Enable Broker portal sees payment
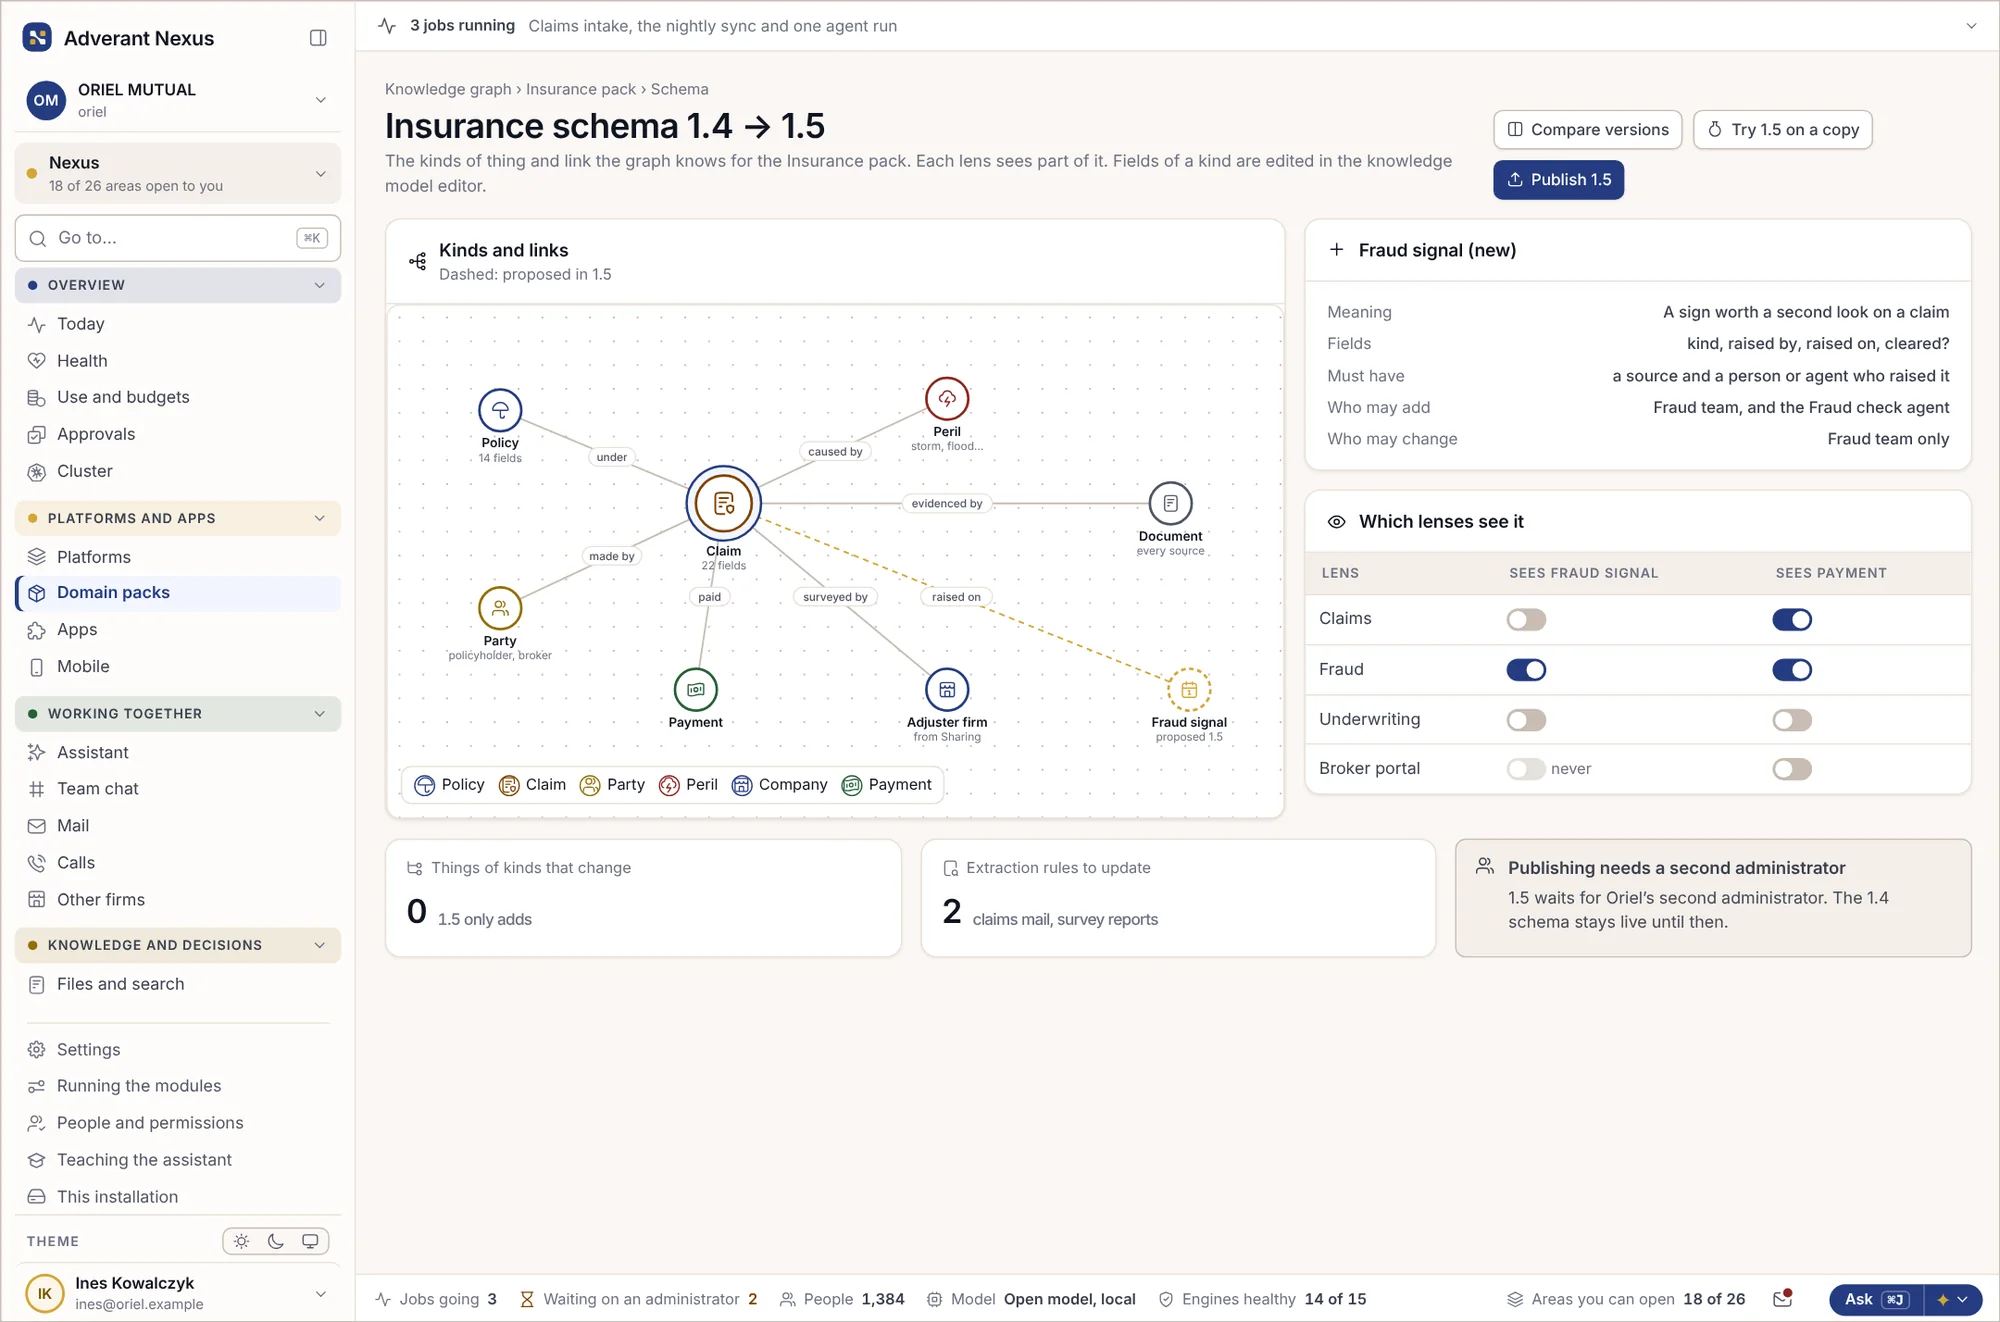 tap(1792, 768)
